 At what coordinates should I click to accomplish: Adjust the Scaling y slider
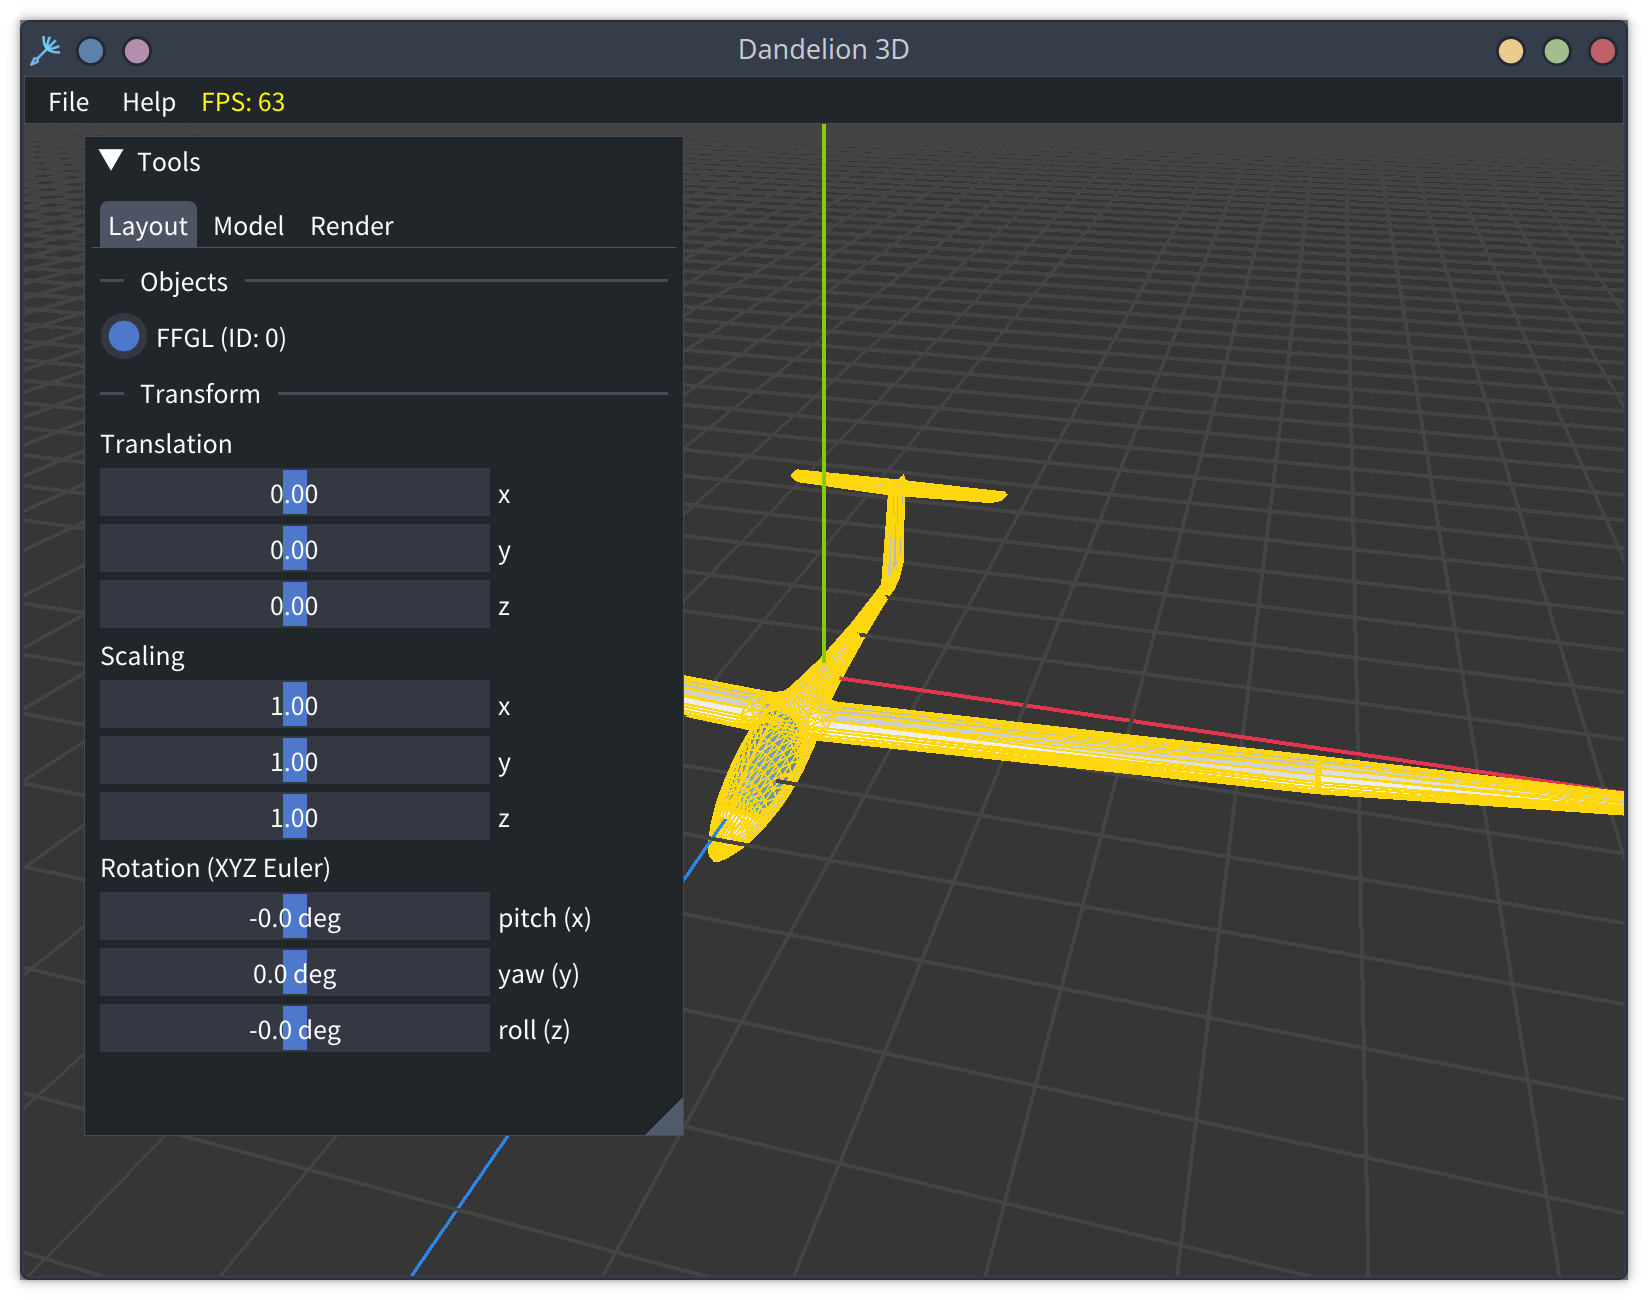pyautogui.click(x=294, y=761)
